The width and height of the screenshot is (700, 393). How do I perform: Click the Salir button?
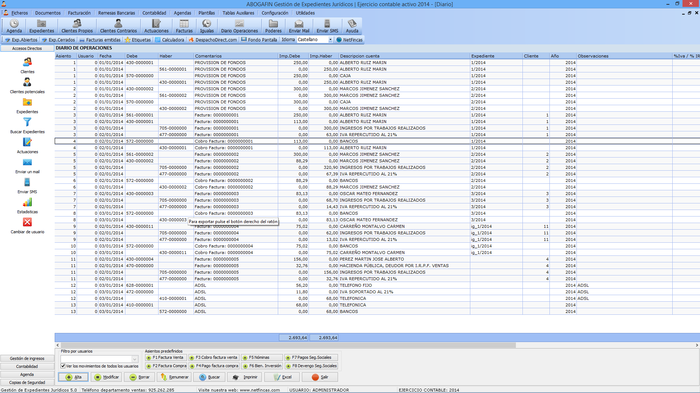(320, 377)
